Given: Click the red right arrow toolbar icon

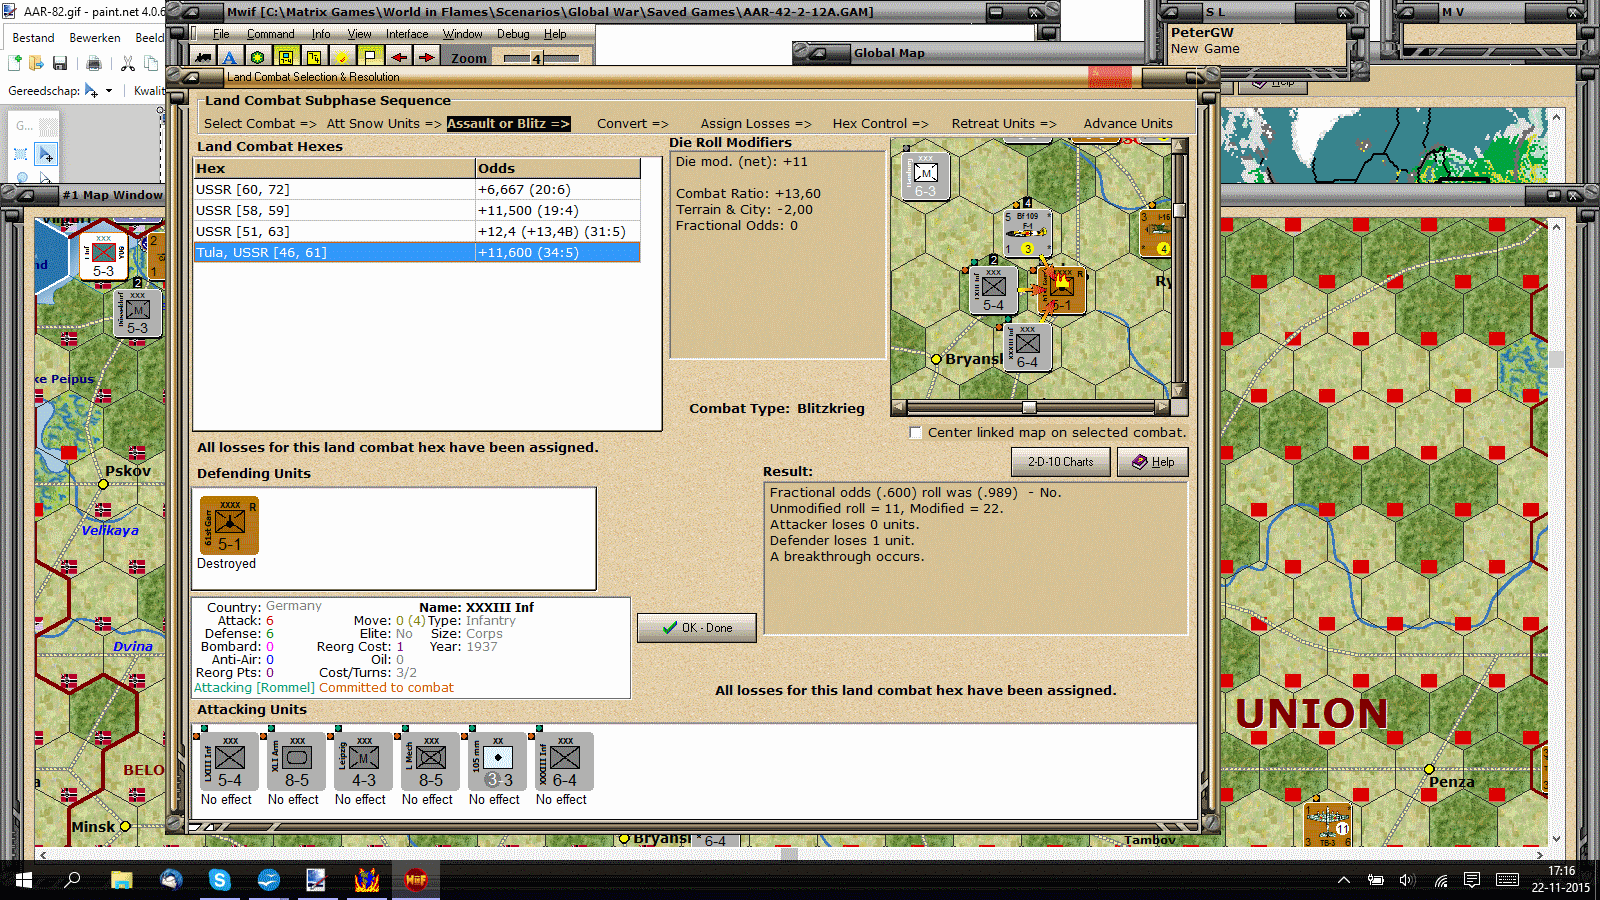Looking at the screenshot, I should 426,57.
